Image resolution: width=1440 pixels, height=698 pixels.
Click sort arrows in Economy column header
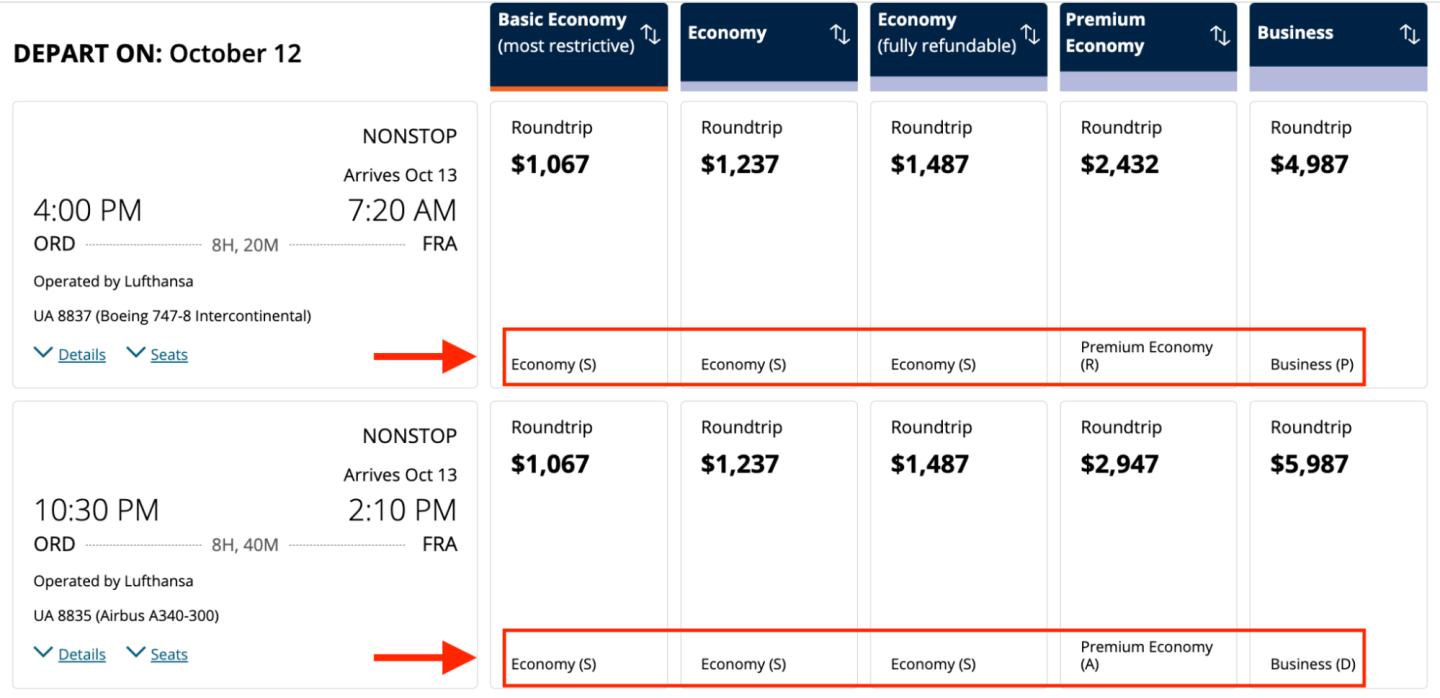point(840,35)
